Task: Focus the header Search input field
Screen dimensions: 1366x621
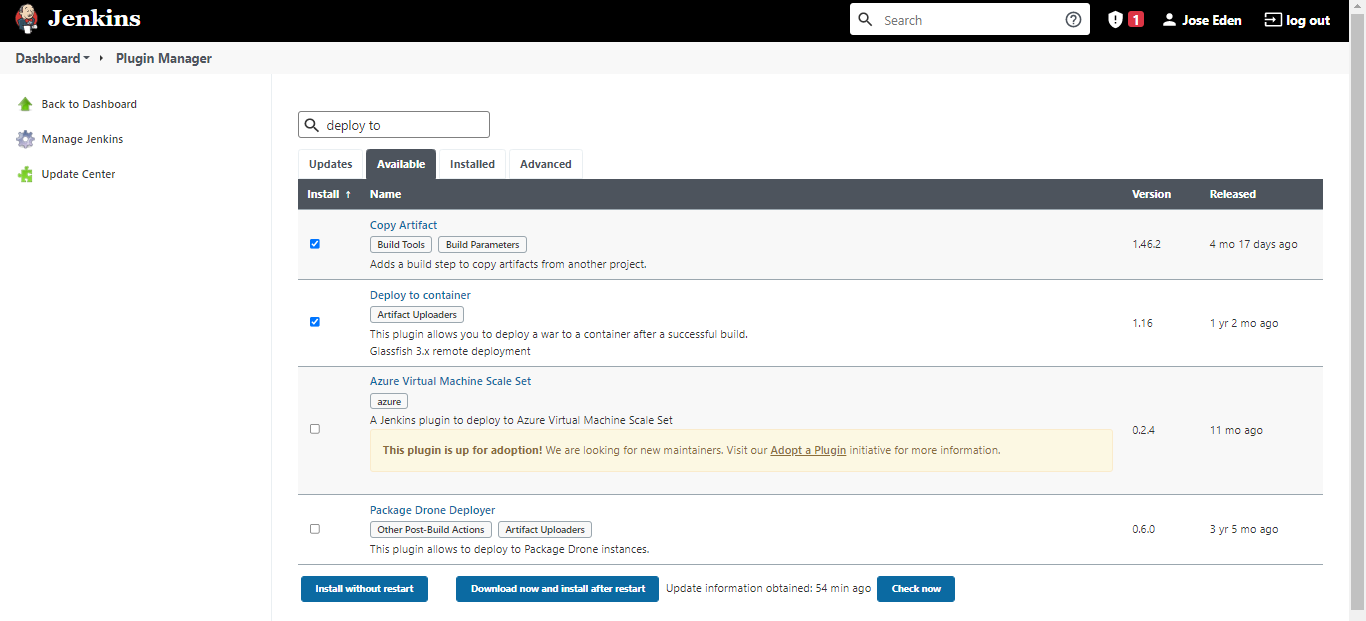Action: (970, 20)
